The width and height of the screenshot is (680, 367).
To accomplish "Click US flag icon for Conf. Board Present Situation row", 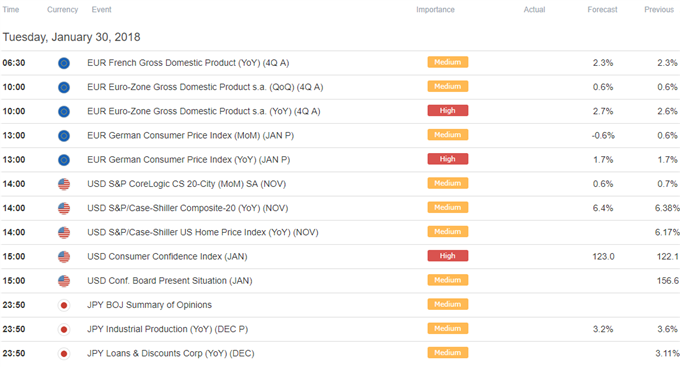I will click(x=64, y=281).
